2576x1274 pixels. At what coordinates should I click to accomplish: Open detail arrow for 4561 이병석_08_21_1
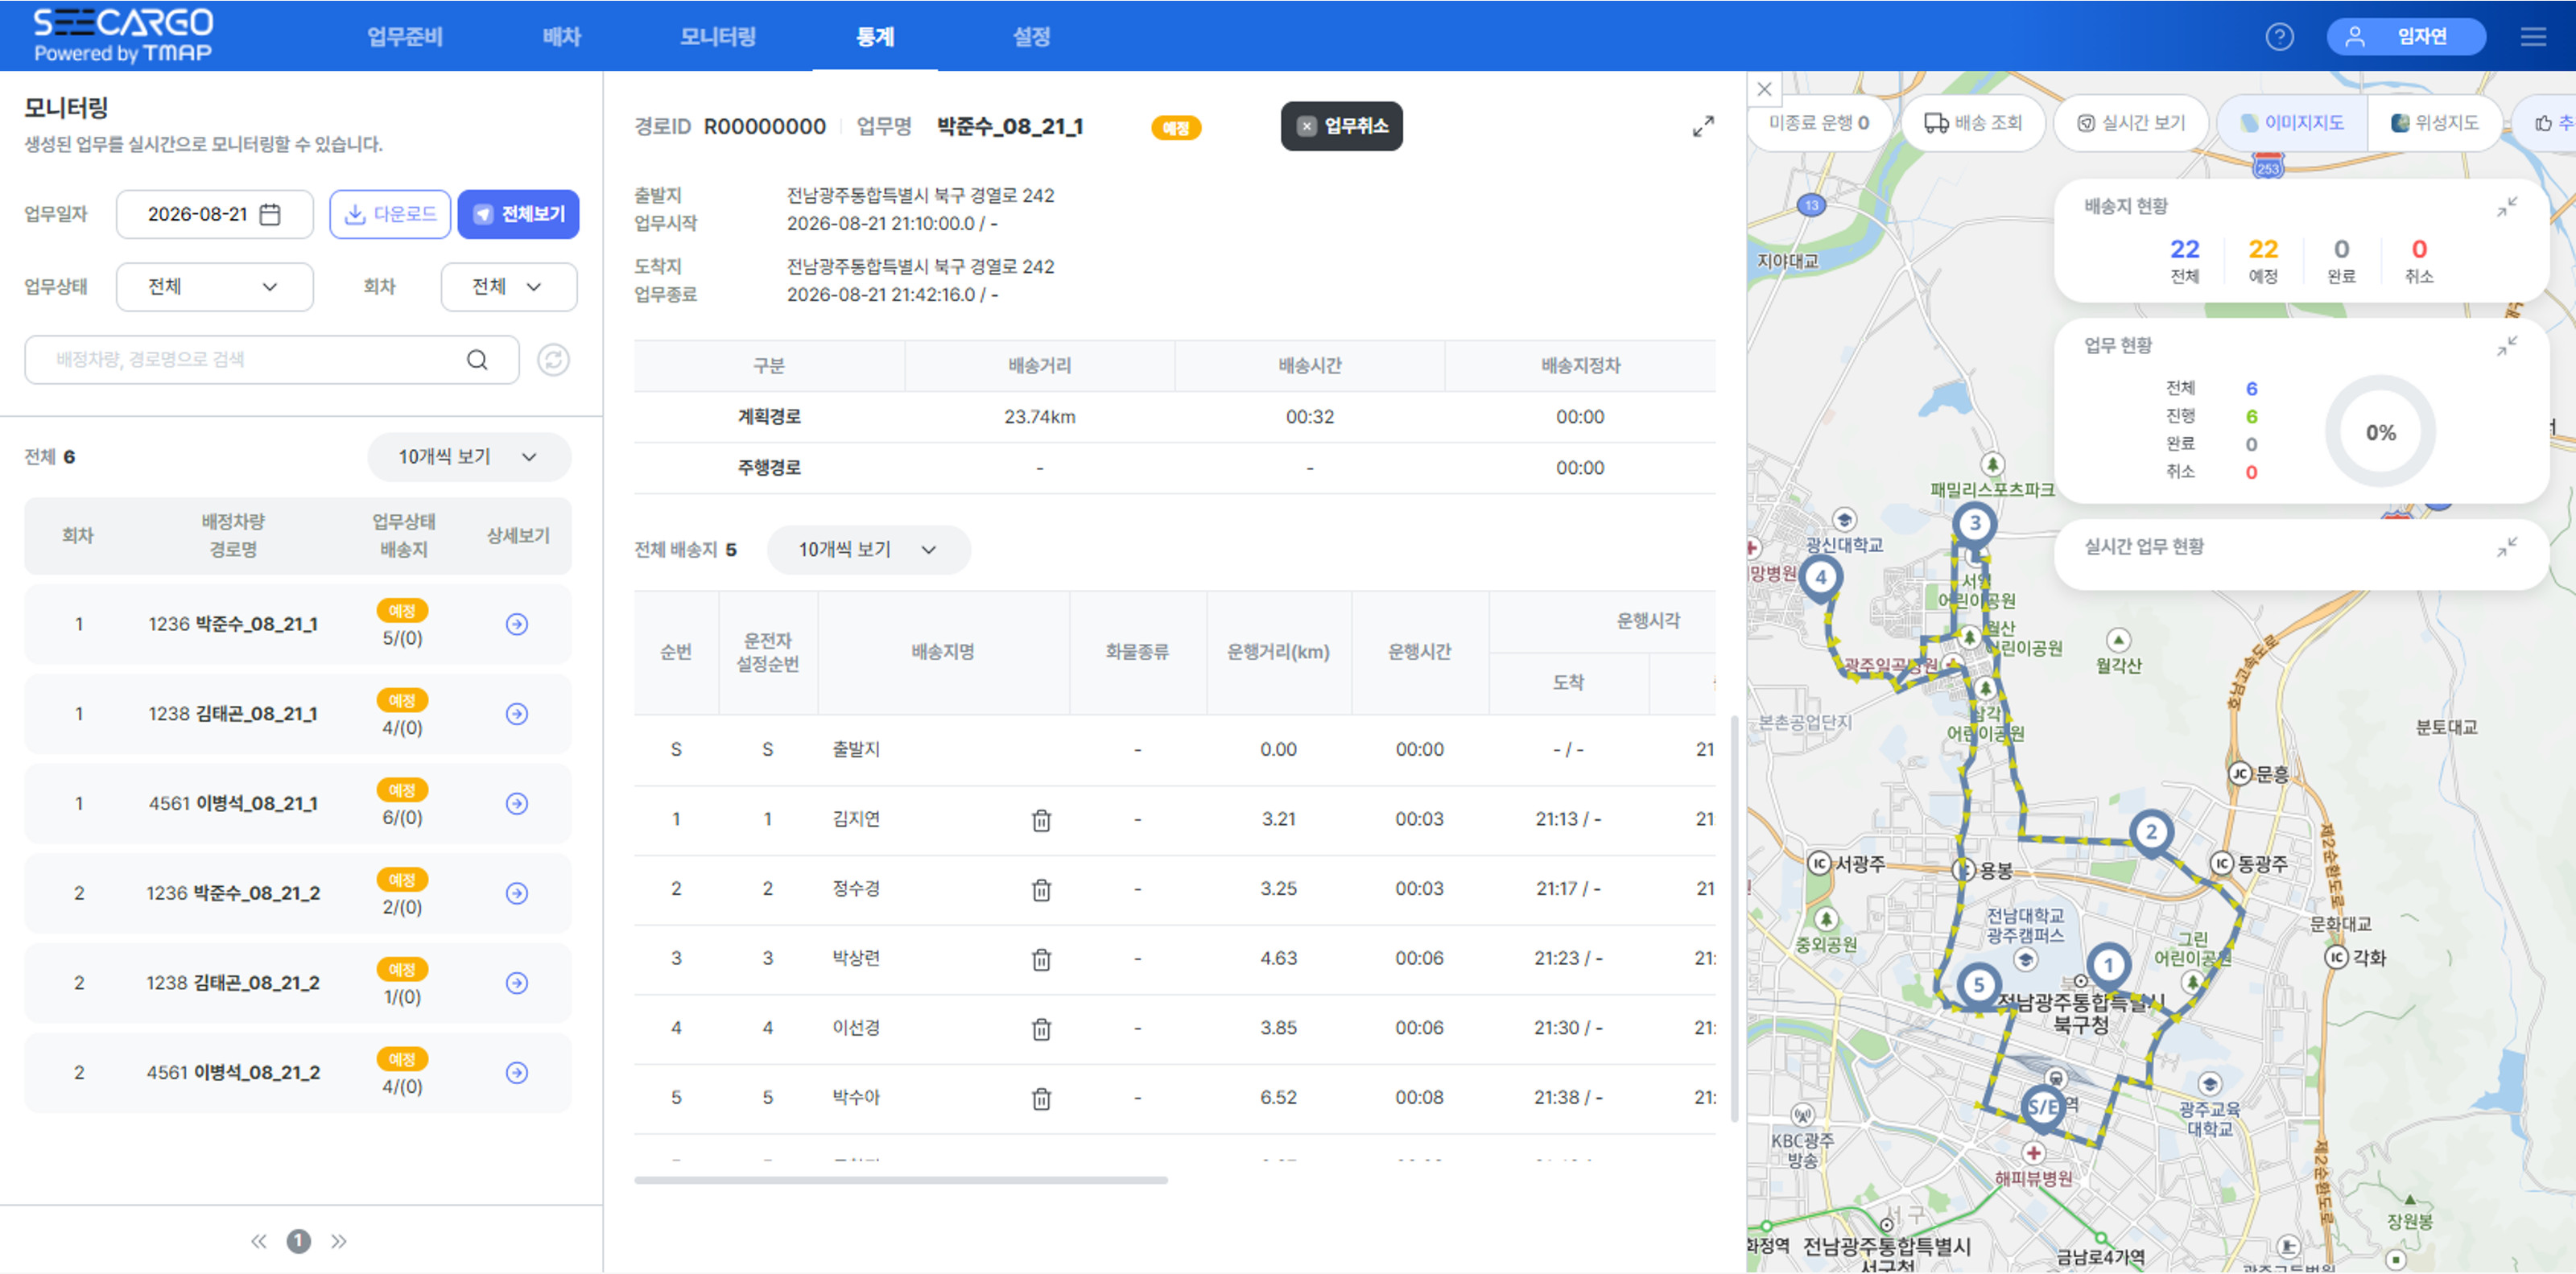coord(517,804)
